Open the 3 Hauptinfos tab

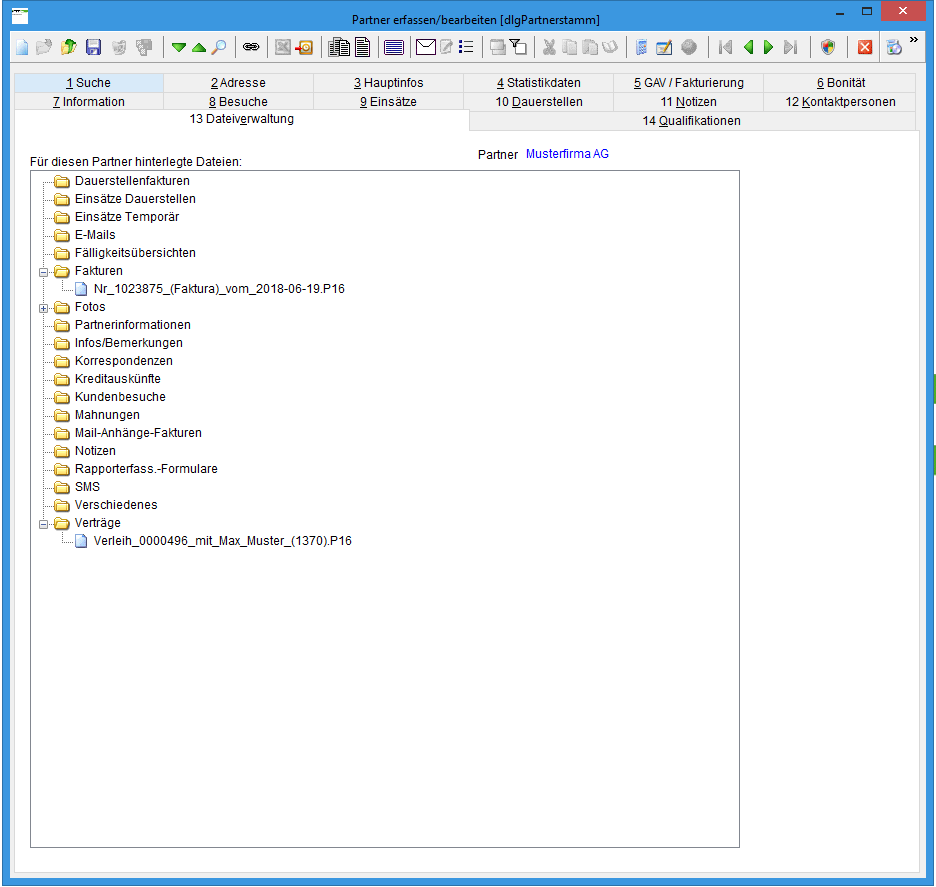pos(389,83)
